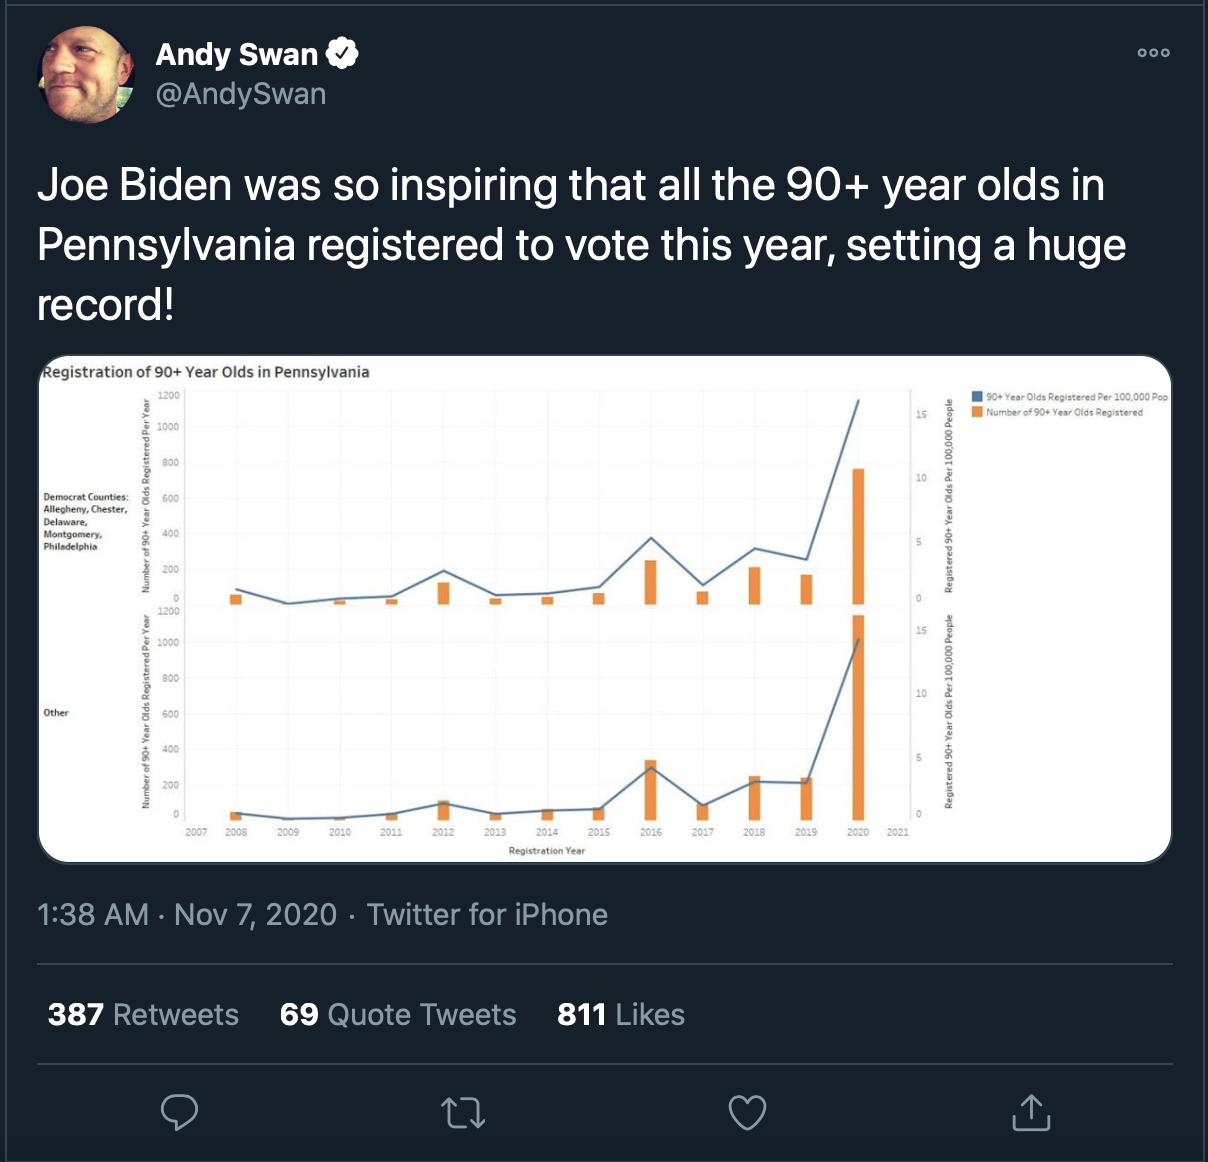Show the 69 Quote Tweets
This screenshot has height=1162, width=1208.
pos(398,1014)
